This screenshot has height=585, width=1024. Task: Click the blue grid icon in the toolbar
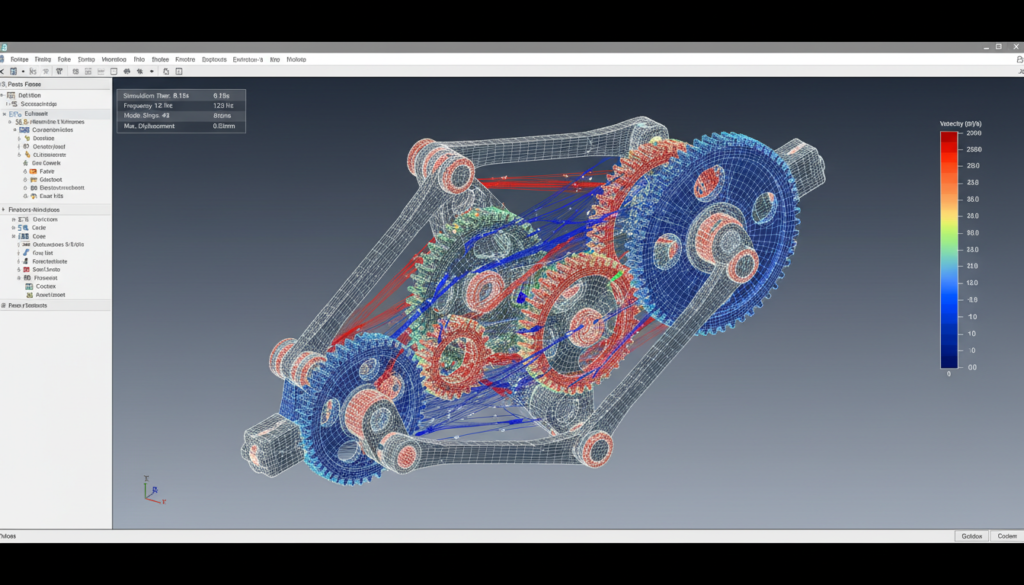click(13, 71)
